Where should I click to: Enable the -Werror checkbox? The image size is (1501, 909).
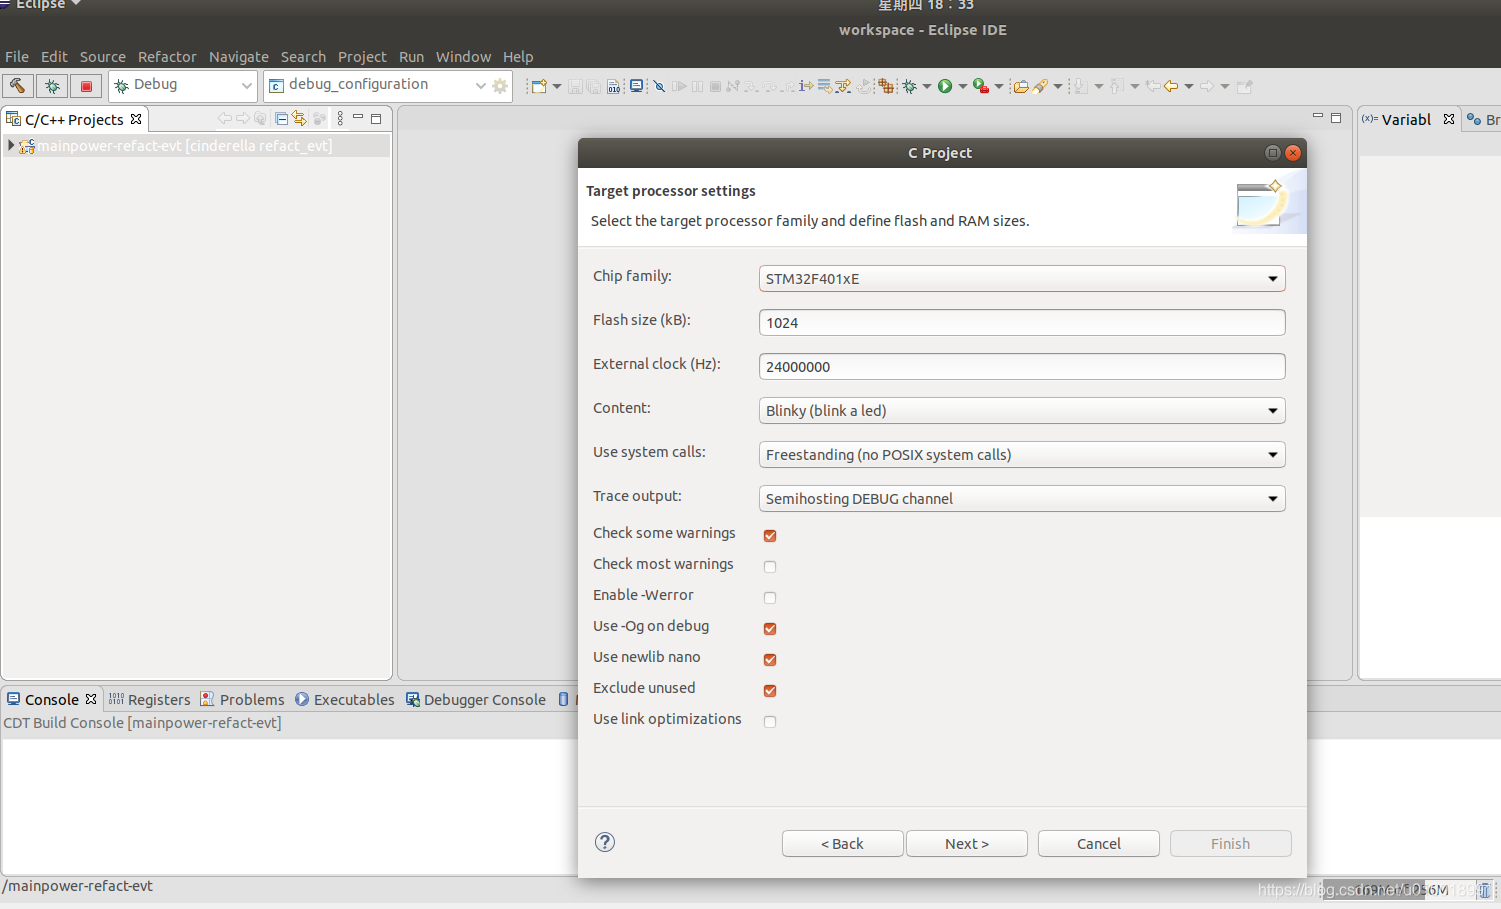pyautogui.click(x=770, y=597)
